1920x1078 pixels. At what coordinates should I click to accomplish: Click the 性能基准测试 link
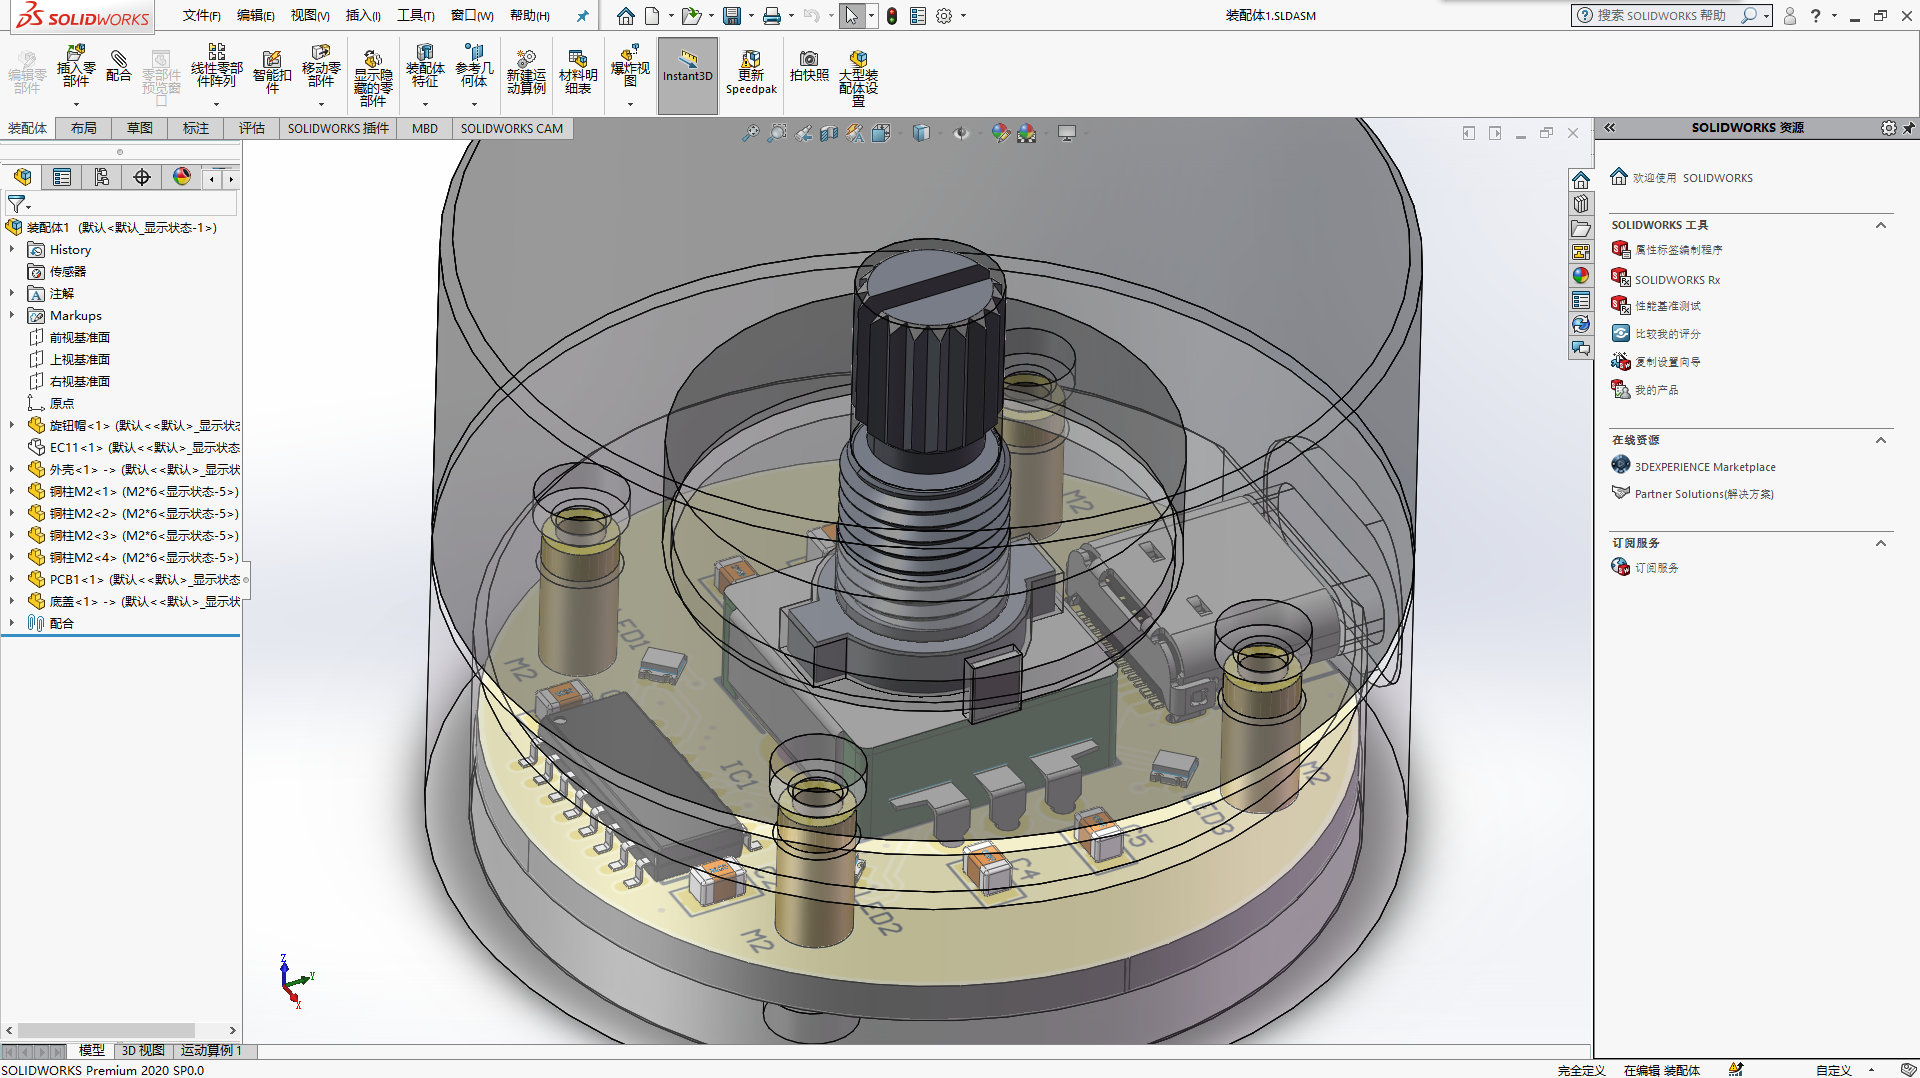tap(1667, 306)
